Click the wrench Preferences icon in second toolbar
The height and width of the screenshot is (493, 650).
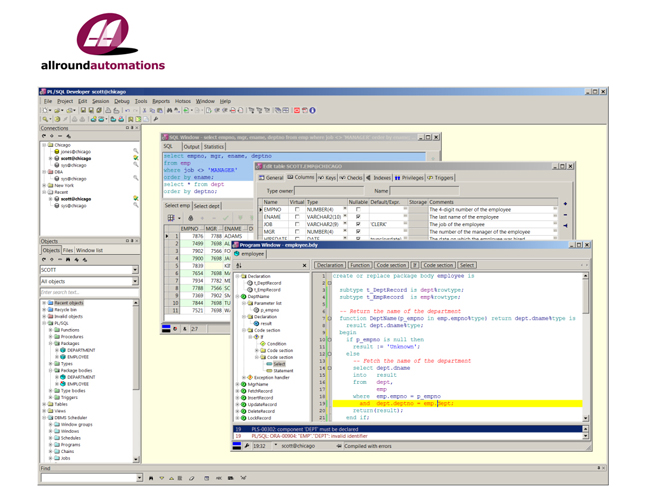click(x=156, y=119)
